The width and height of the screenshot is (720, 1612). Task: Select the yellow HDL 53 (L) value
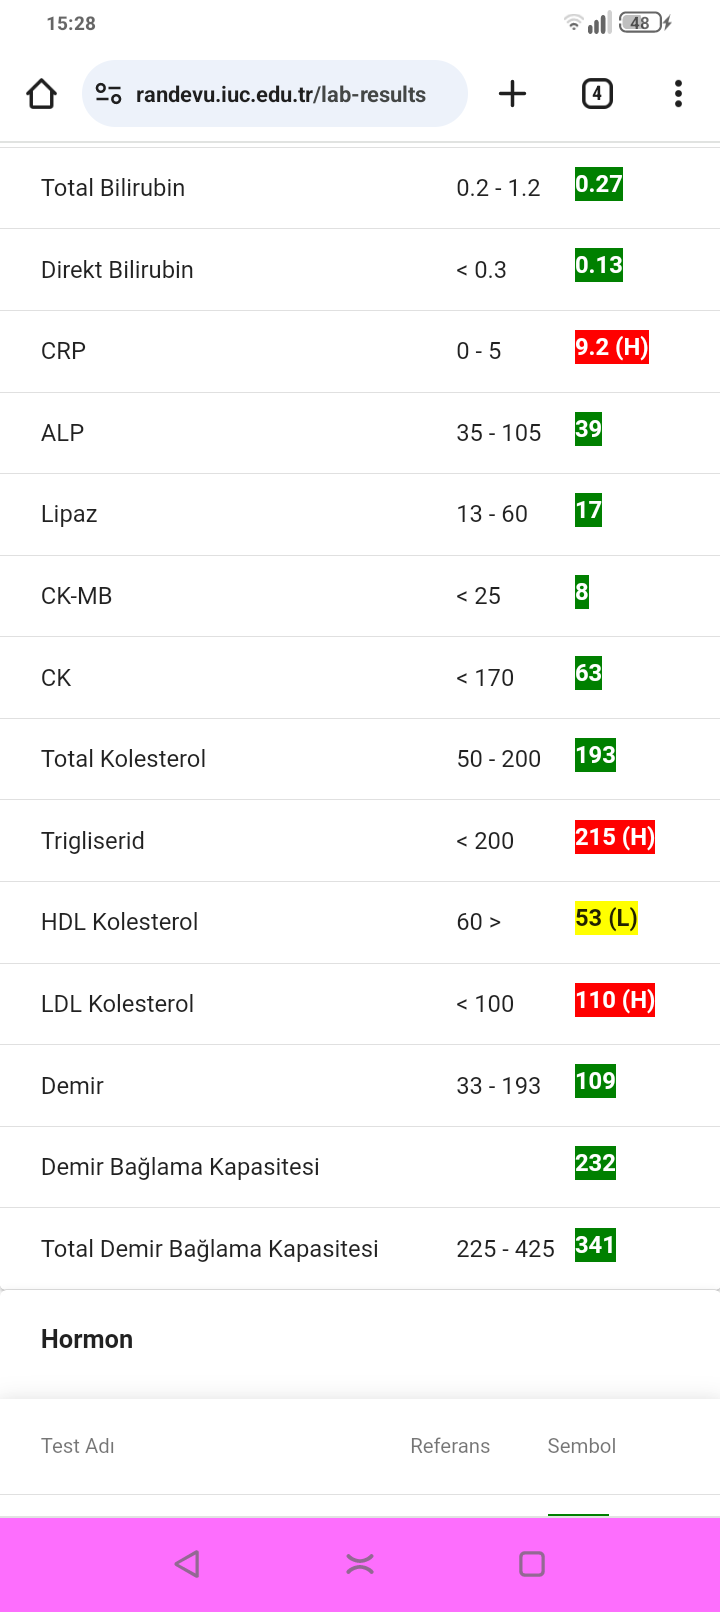pyautogui.click(x=606, y=918)
